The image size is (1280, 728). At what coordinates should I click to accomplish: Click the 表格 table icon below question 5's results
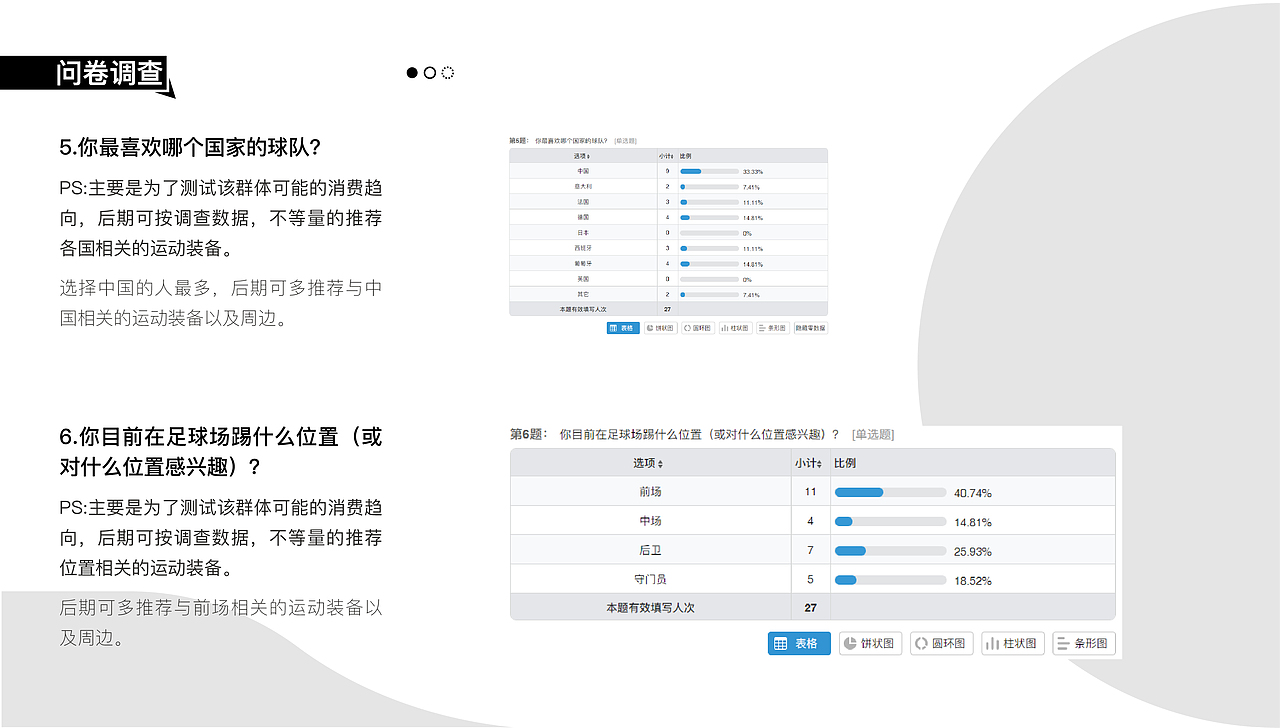tap(623, 327)
